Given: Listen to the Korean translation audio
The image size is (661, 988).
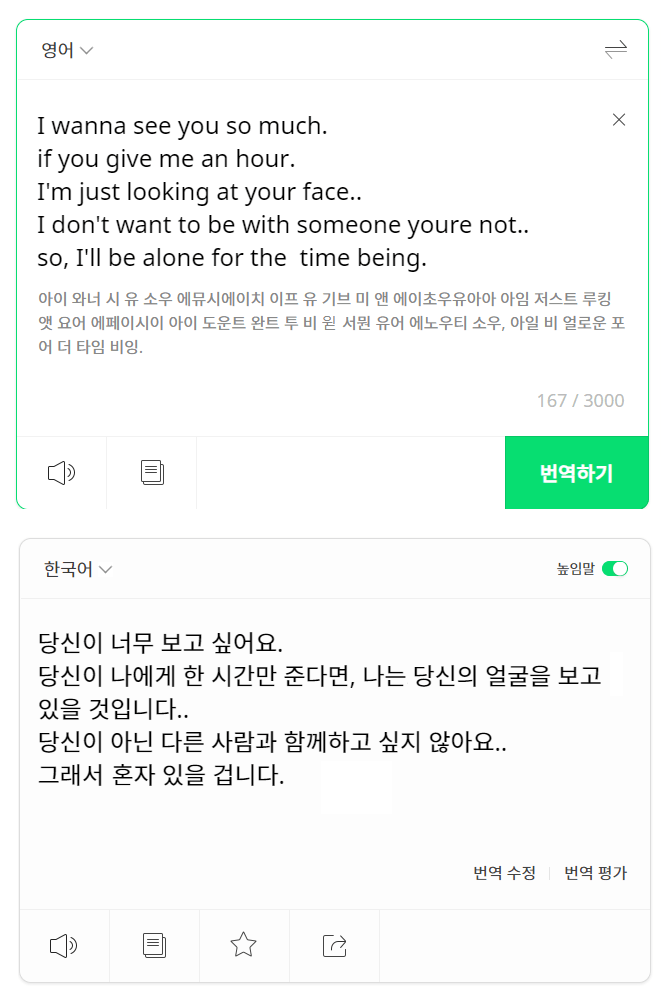Looking at the screenshot, I should 63,945.
